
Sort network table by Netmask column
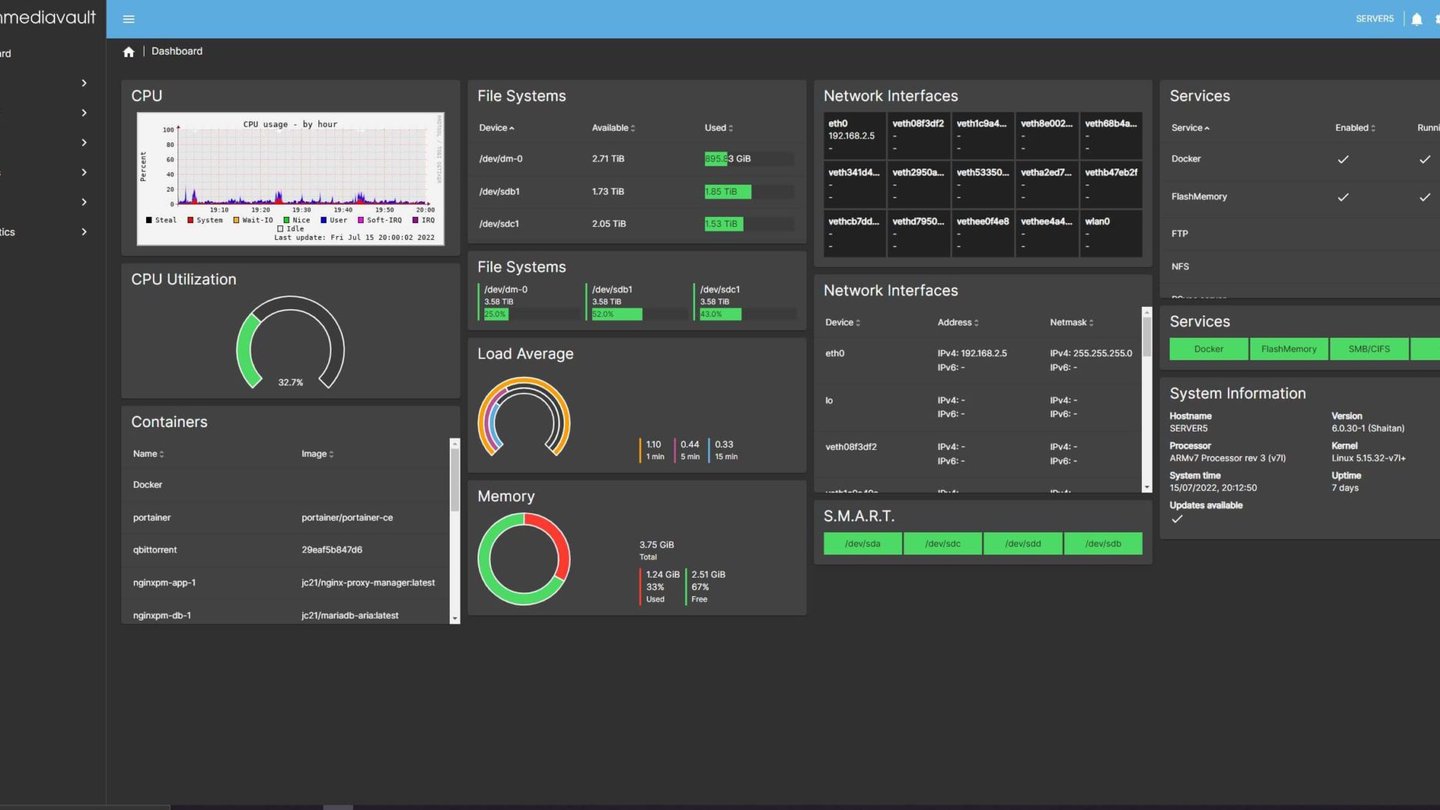[1071, 323]
